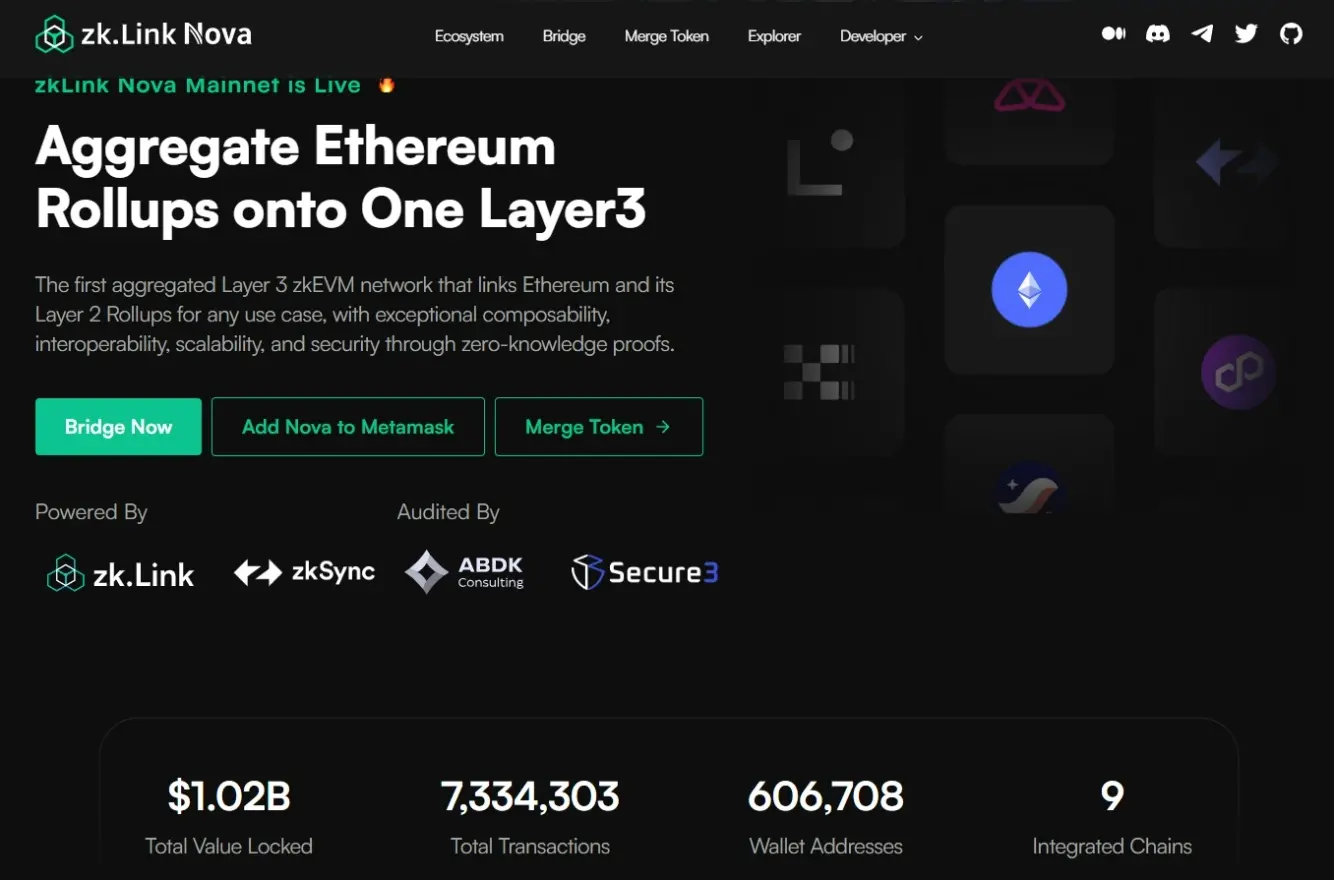Open the Telegram social icon

(x=1202, y=34)
